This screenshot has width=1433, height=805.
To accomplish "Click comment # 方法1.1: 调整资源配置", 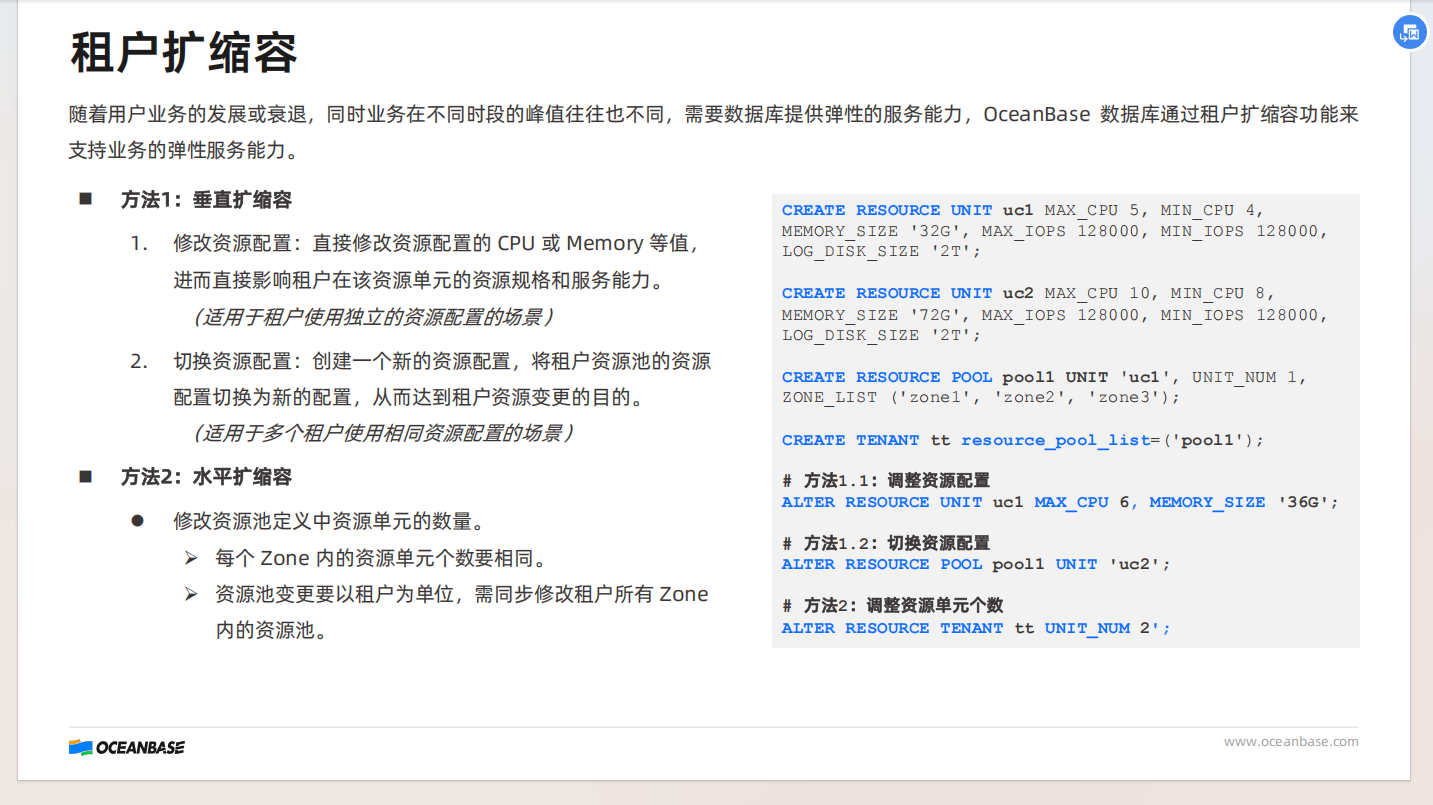I will pyautogui.click(x=886, y=481).
